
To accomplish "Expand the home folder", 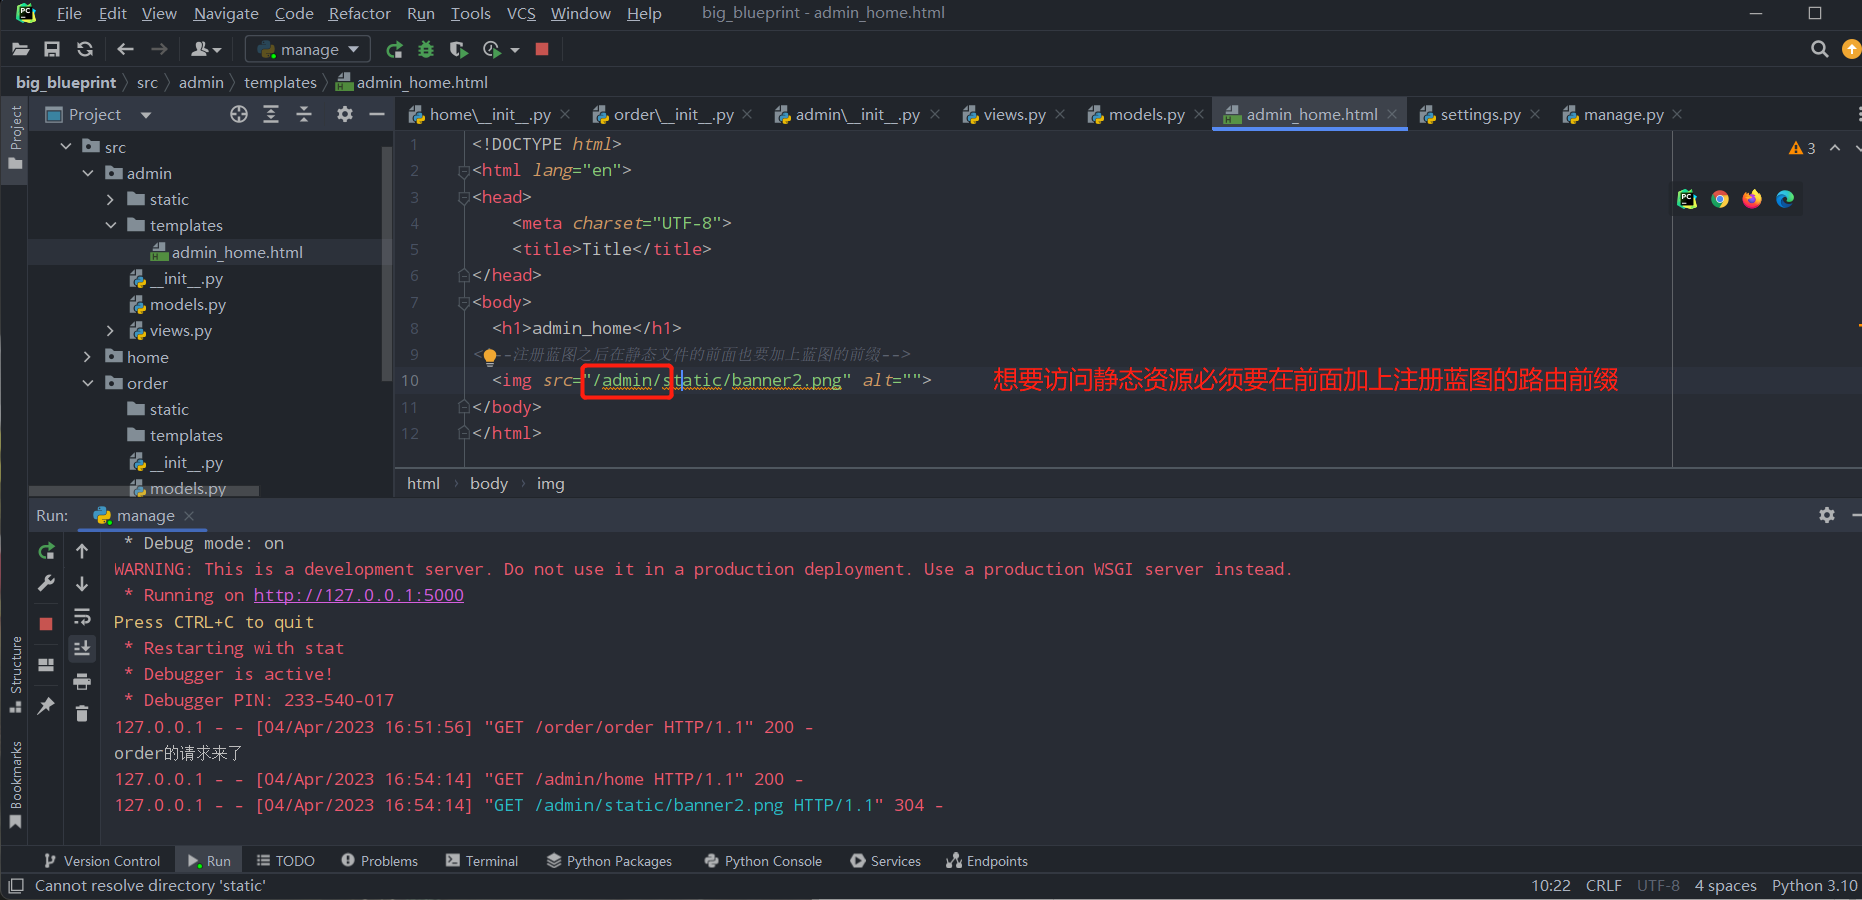I will click(x=88, y=357).
